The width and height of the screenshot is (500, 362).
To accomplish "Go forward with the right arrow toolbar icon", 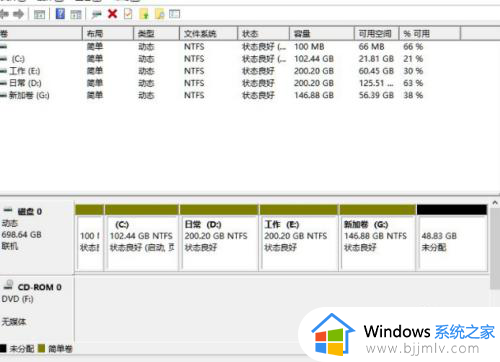I will [x=19, y=14].
